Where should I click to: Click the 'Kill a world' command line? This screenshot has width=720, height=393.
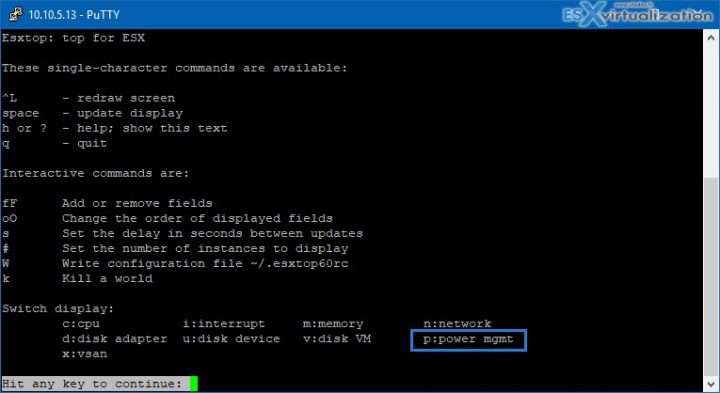point(77,279)
